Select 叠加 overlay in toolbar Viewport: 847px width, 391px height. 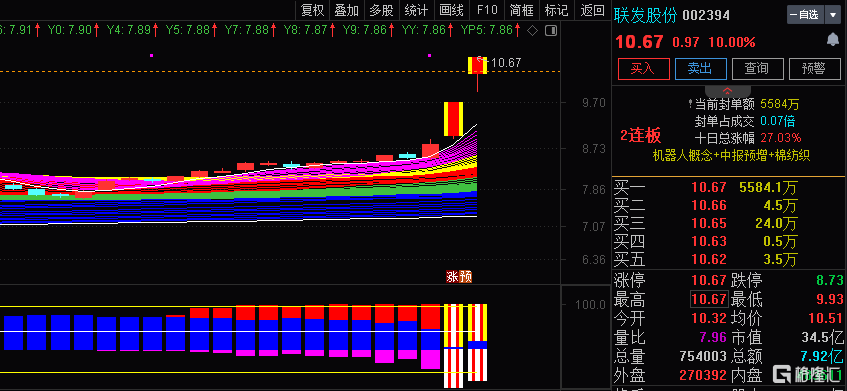(x=347, y=10)
